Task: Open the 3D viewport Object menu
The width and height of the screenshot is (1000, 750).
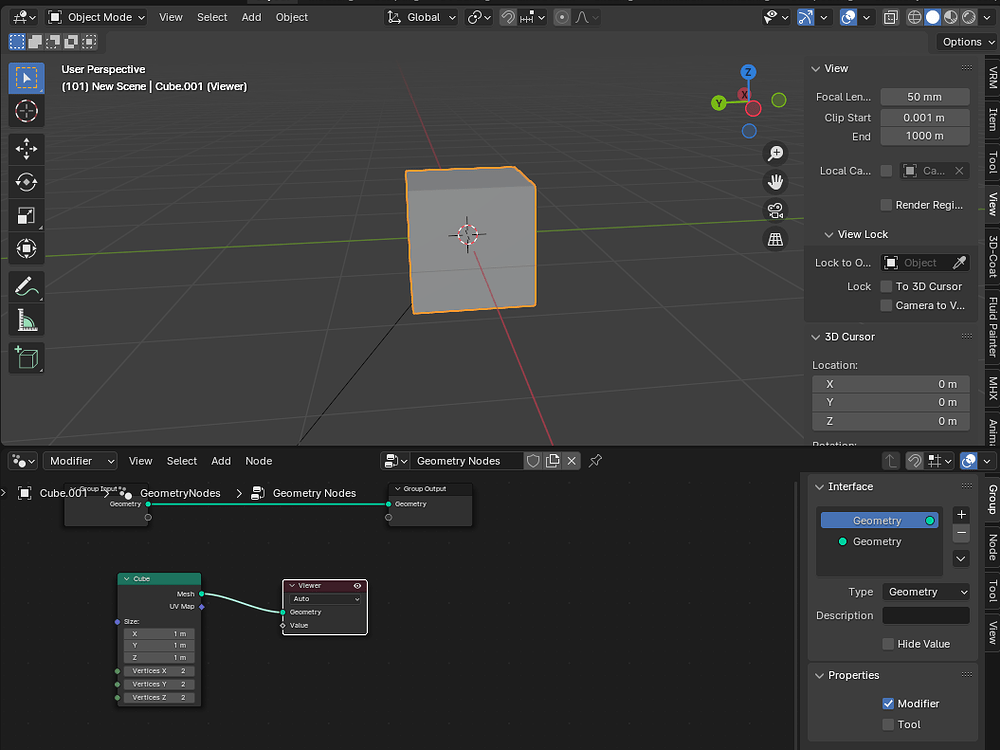Action: [291, 17]
